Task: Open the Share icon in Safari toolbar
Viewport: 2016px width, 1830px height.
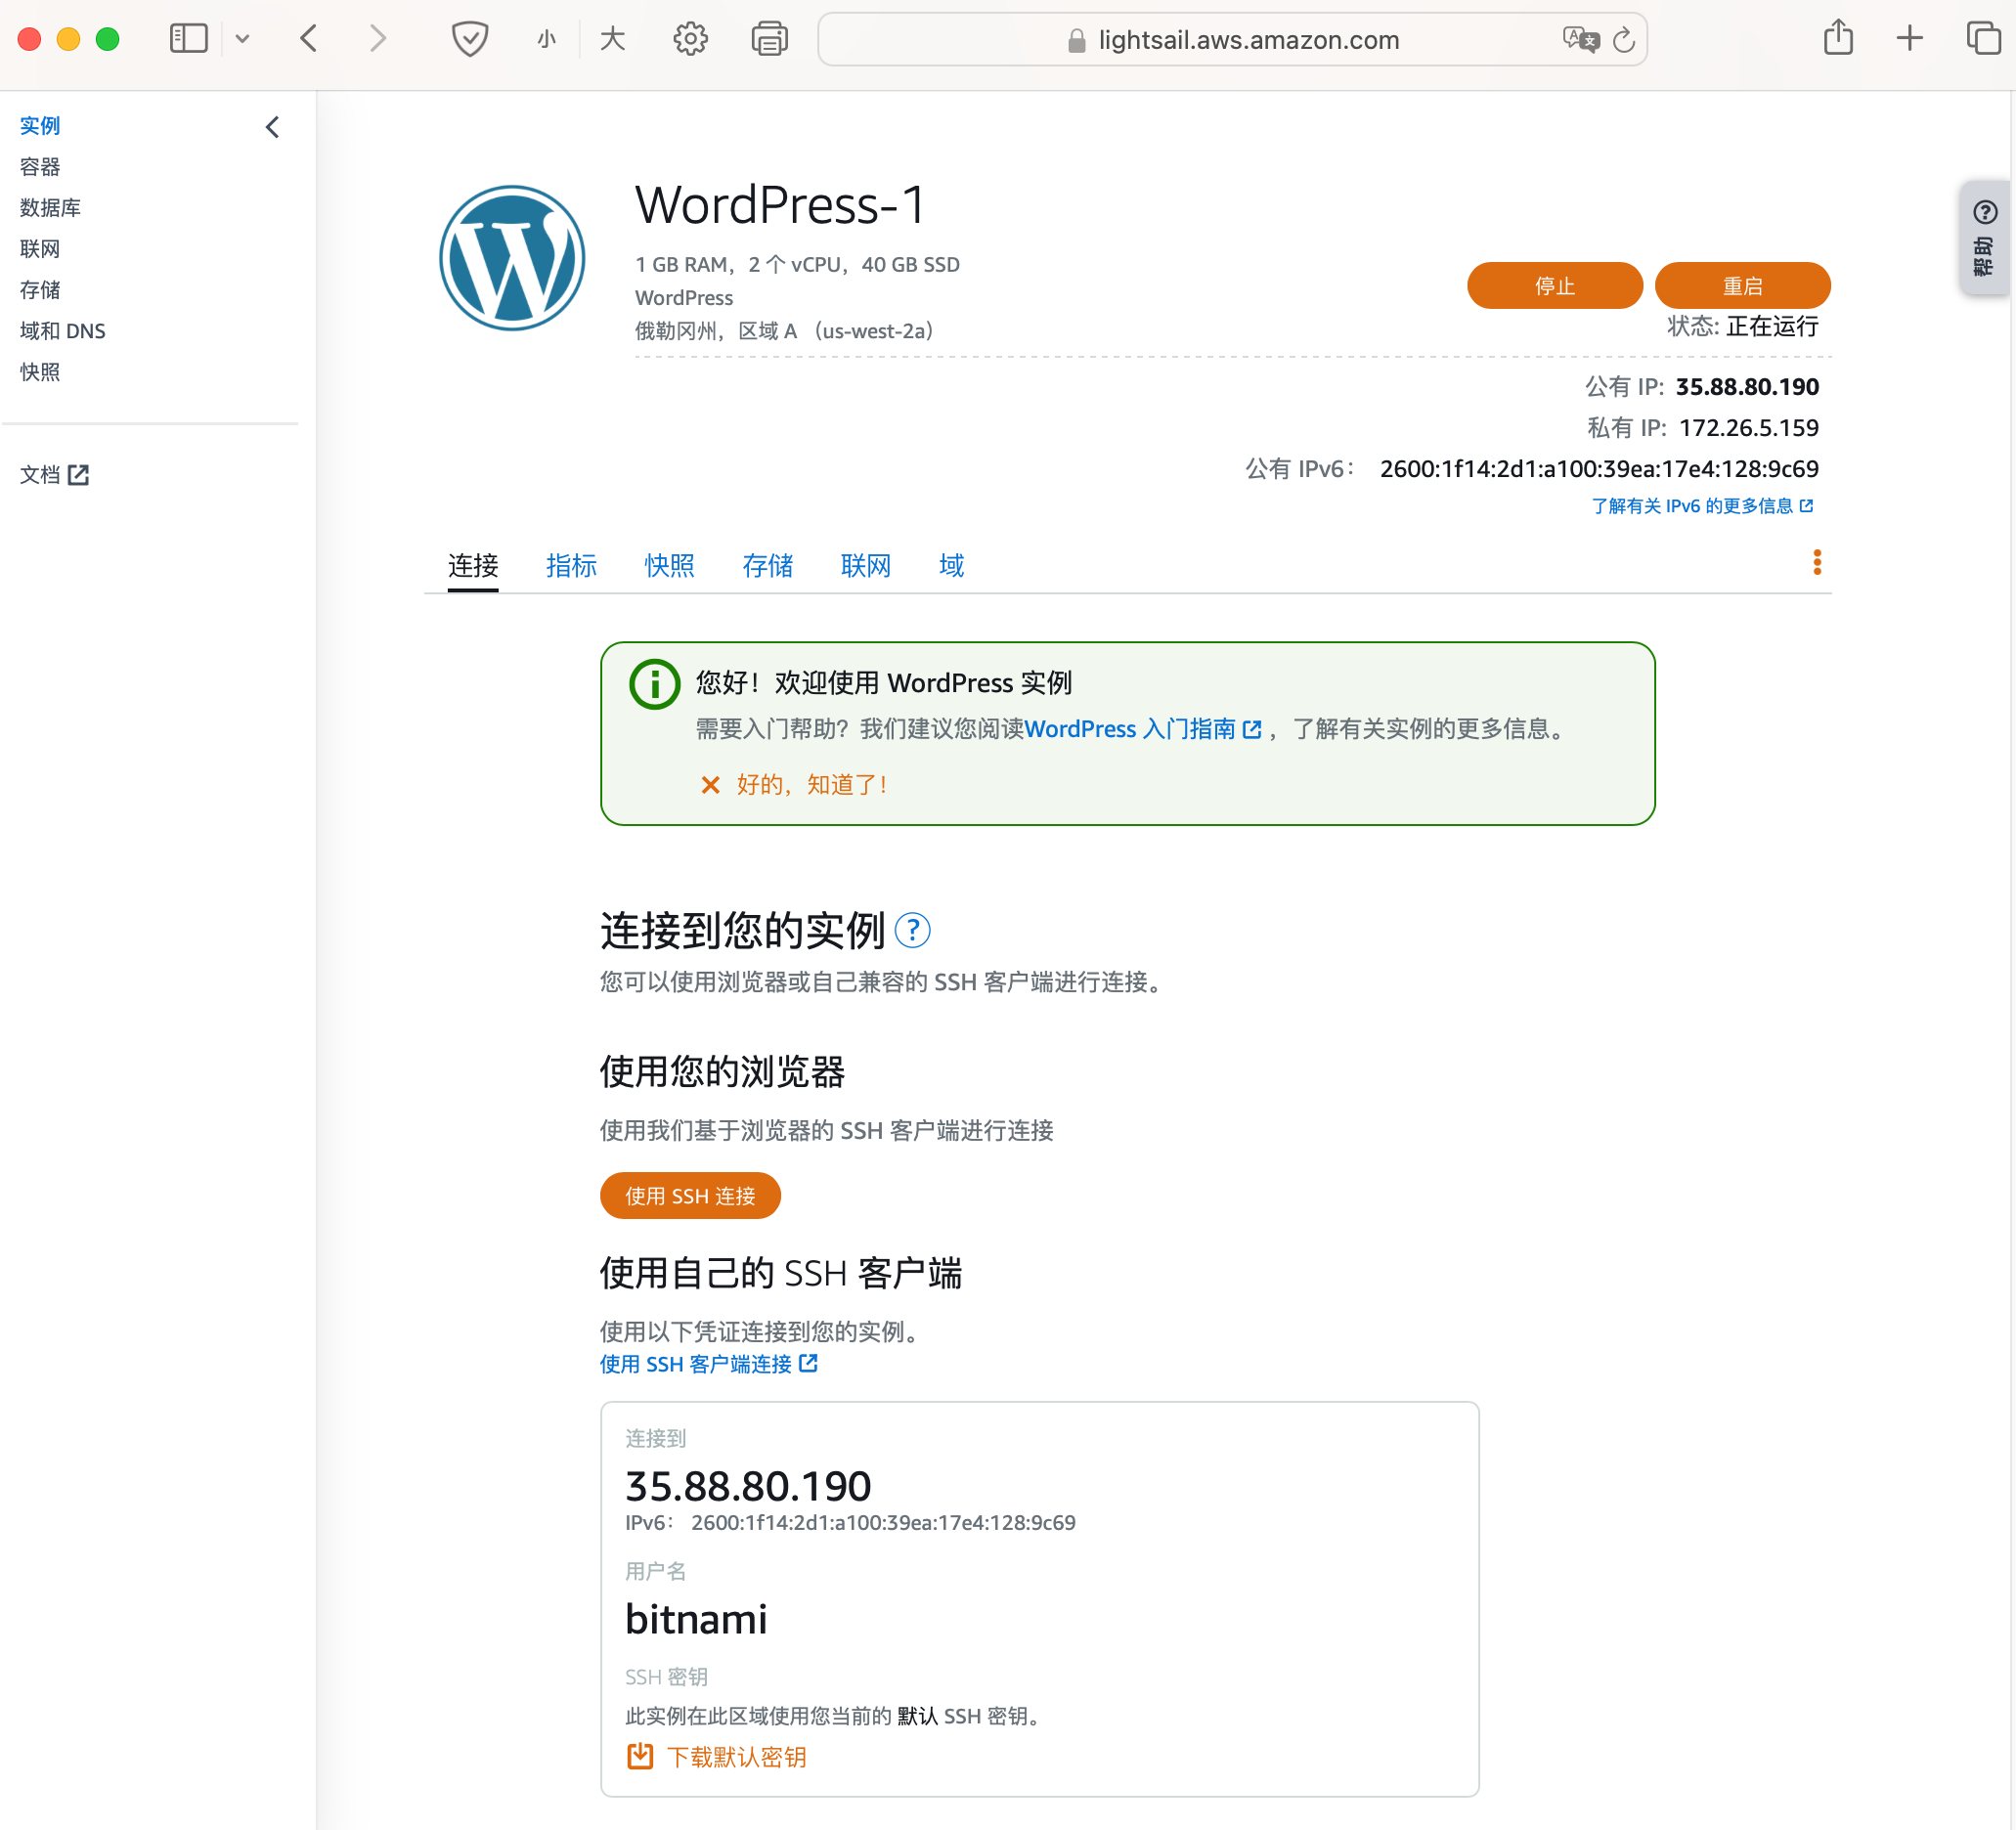Action: [1838, 38]
